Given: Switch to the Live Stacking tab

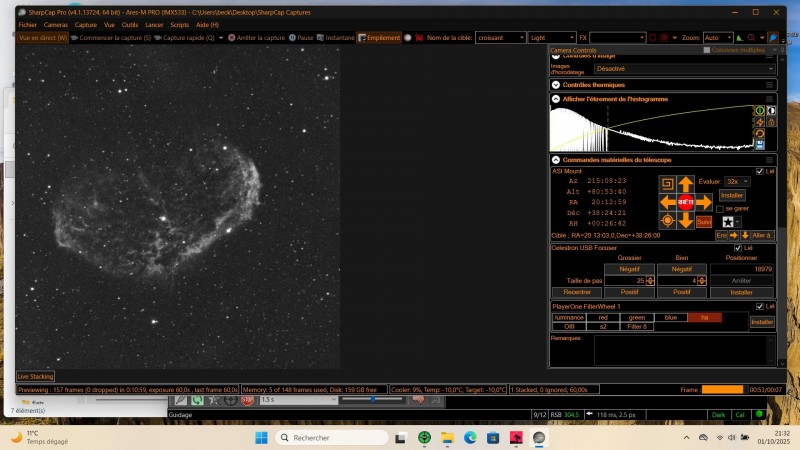Looking at the screenshot, I should pos(36,377).
